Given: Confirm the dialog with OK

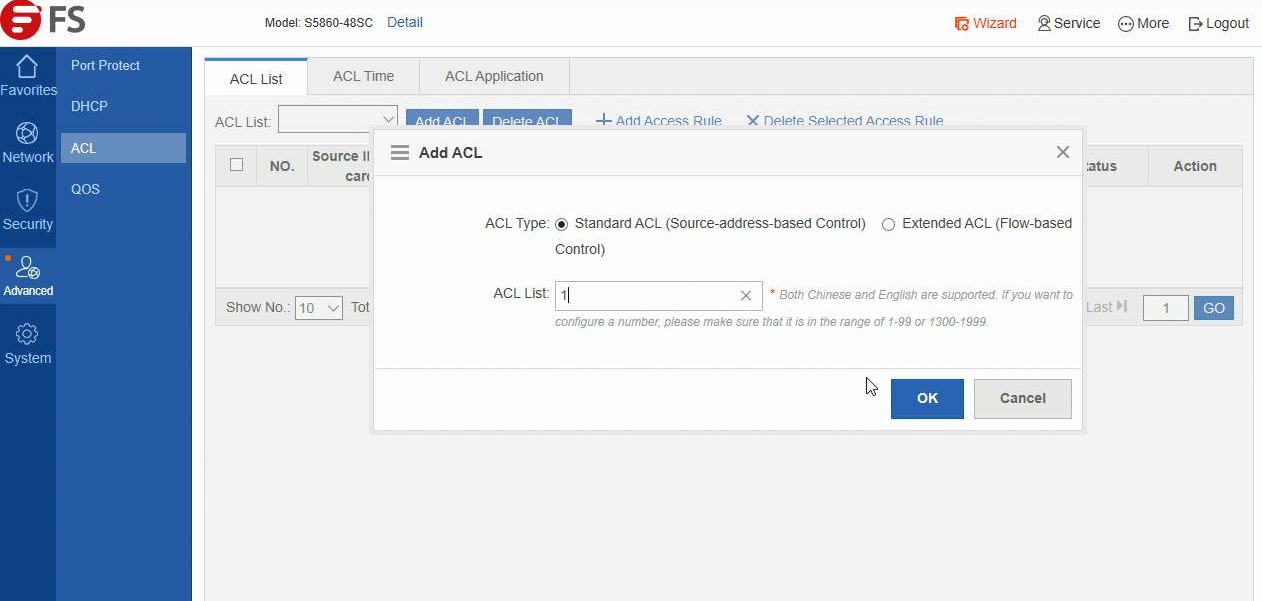Looking at the screenshot, I should click(927, 398).
